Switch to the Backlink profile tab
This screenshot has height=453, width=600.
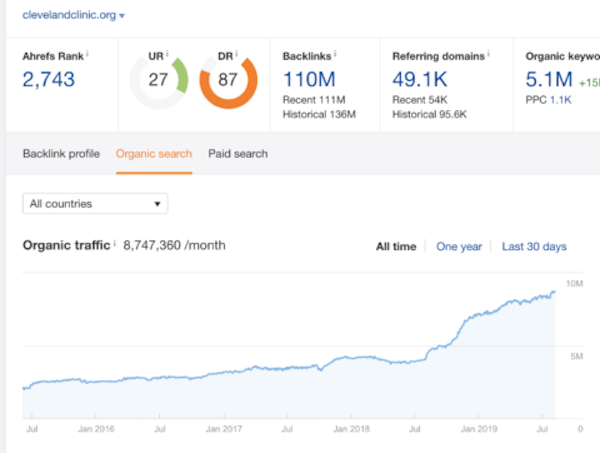[61, 154]
